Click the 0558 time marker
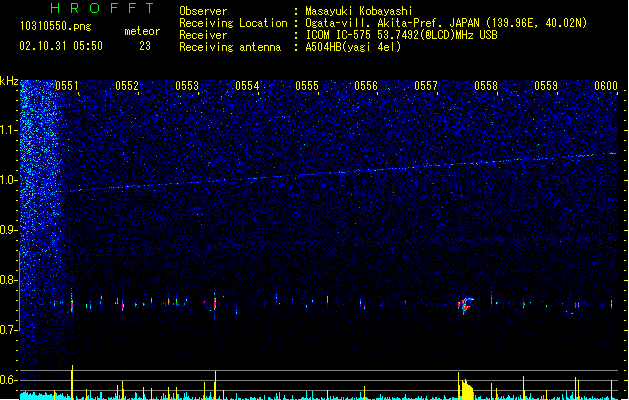 tap(486, 86)
